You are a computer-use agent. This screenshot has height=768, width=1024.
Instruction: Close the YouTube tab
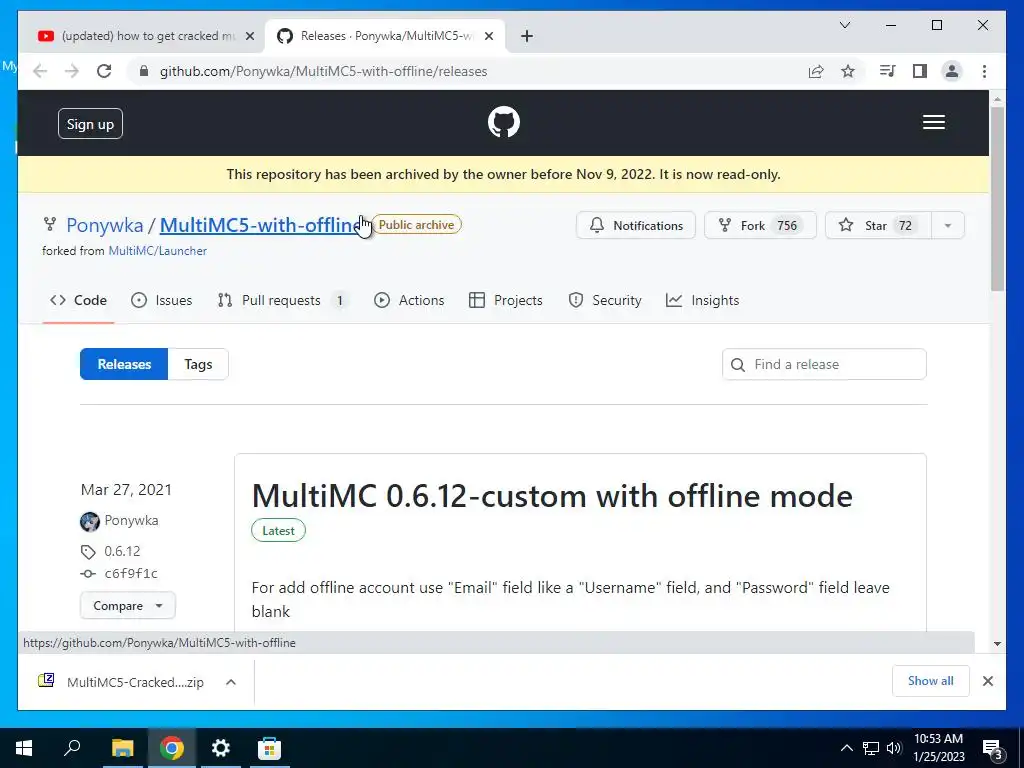tap(249, 36)
